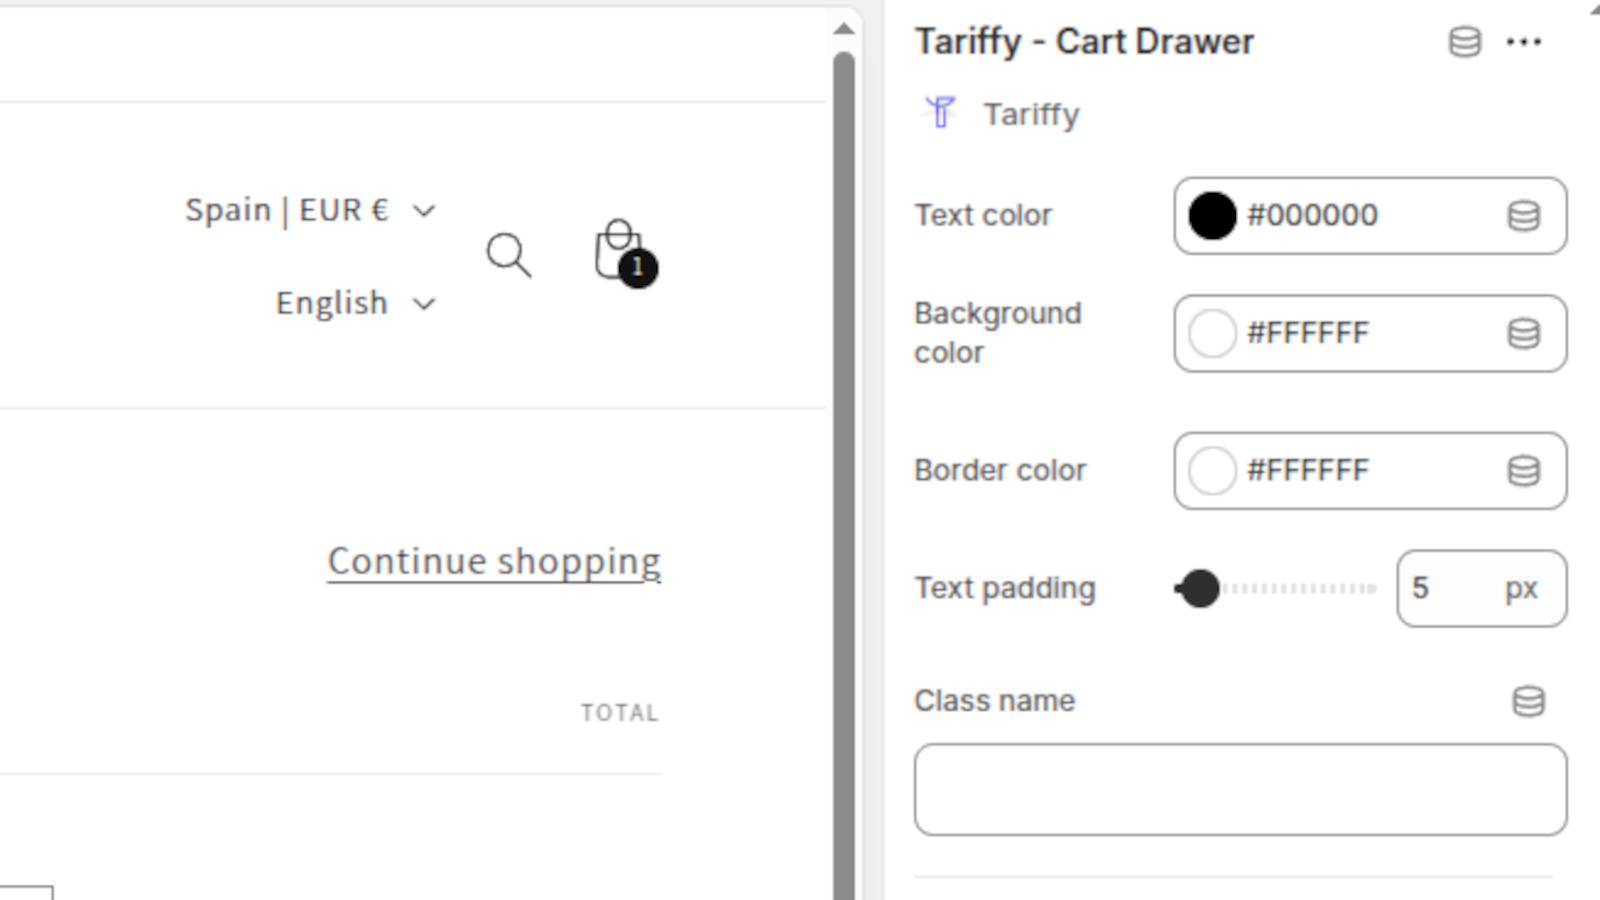Follow the Continue shopping link

[494, 562]
